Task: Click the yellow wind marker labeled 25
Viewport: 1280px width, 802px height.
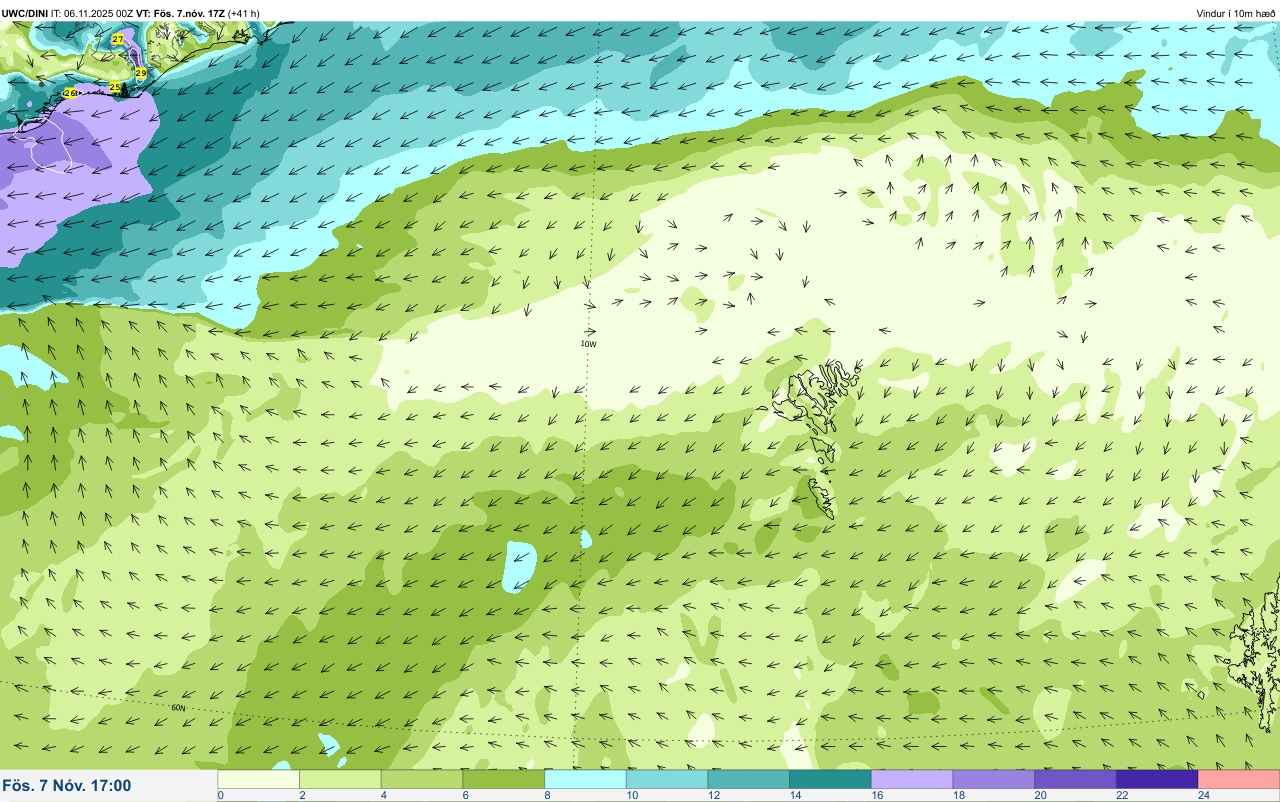Action: click(x=115, y=88)
